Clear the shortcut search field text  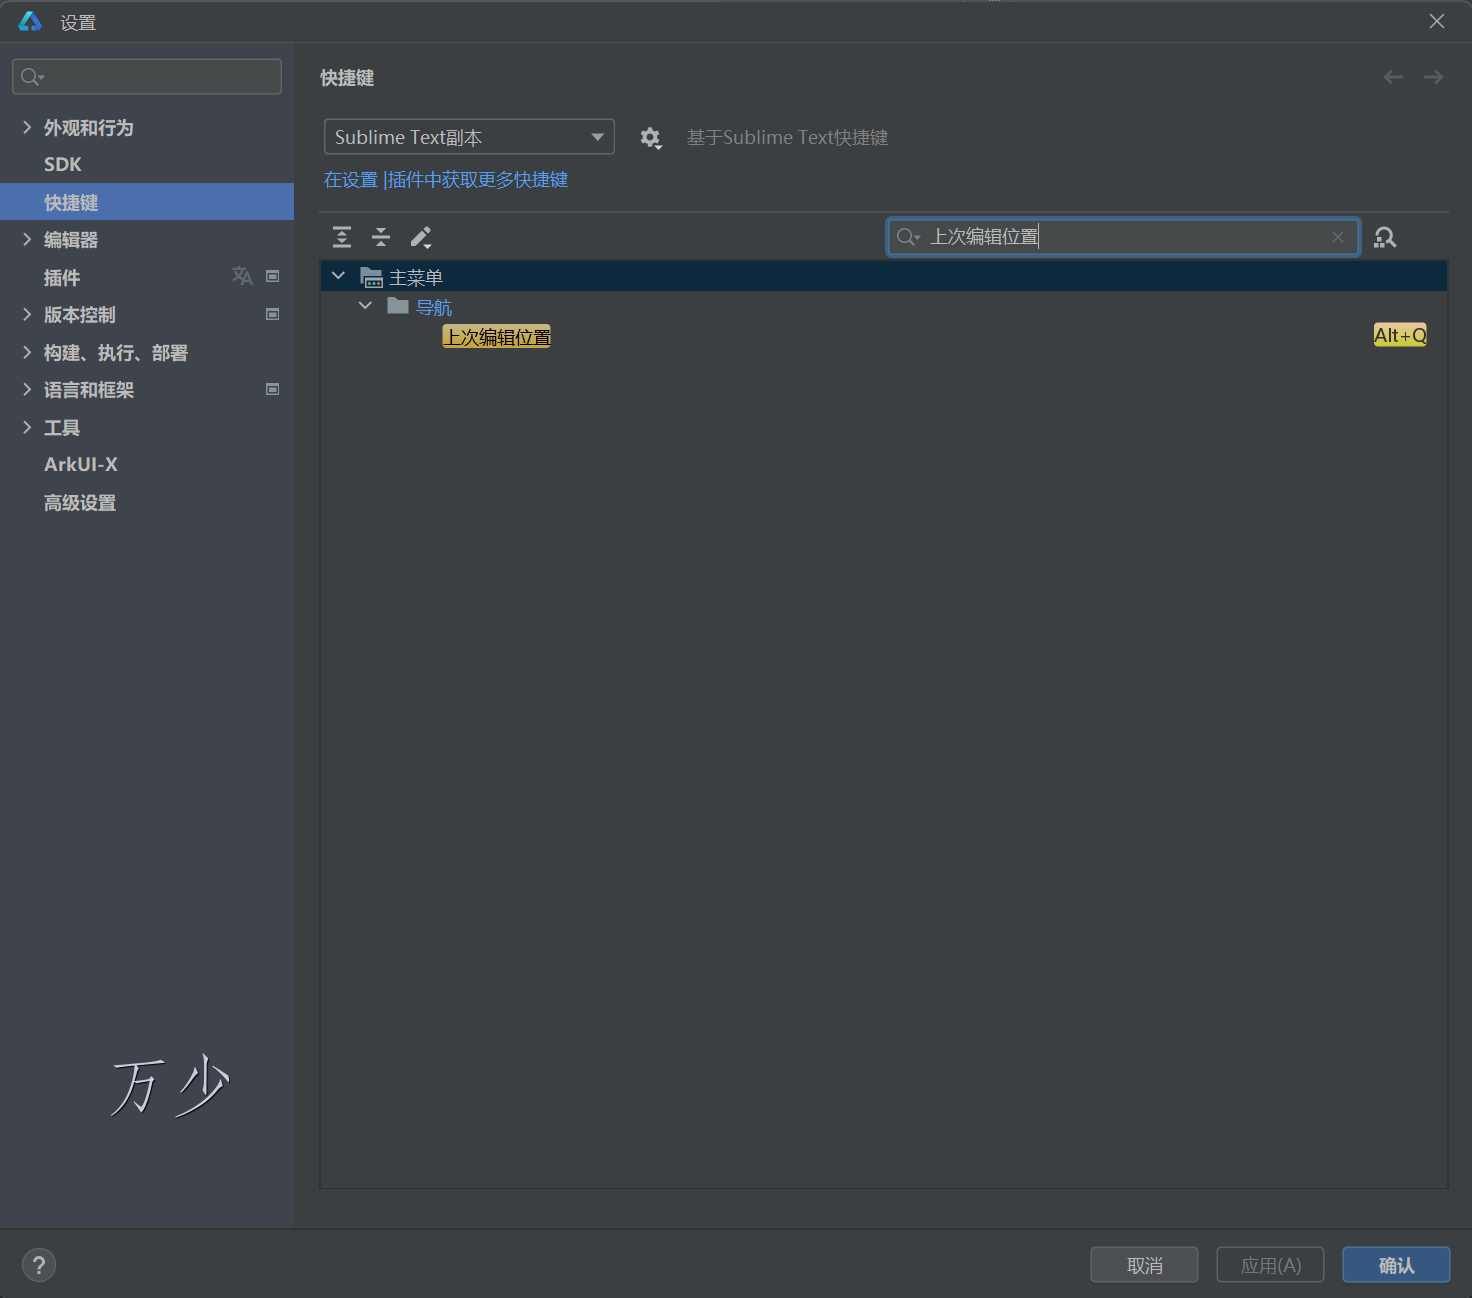[1338, 237]
